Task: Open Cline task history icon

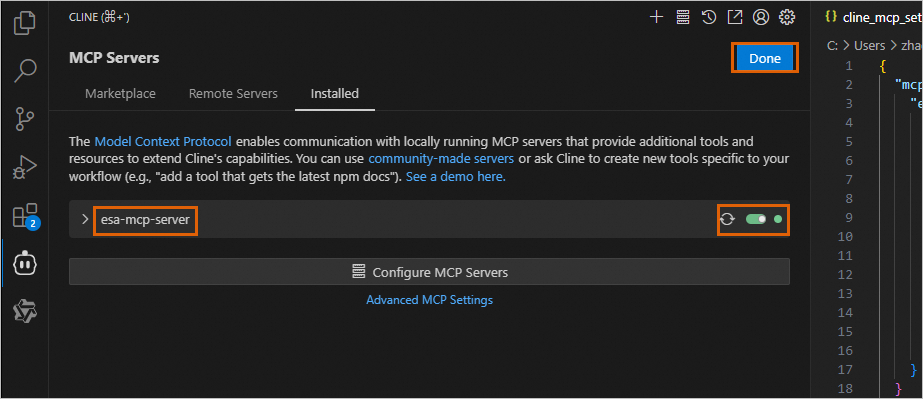Action: click(x=709, y=17)
